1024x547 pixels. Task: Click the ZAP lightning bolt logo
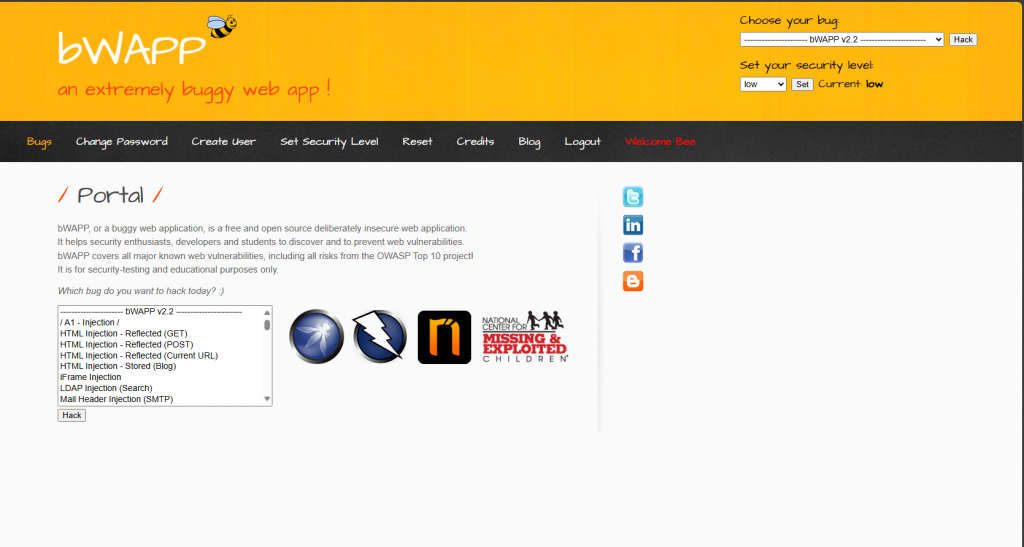coord(379,337)
